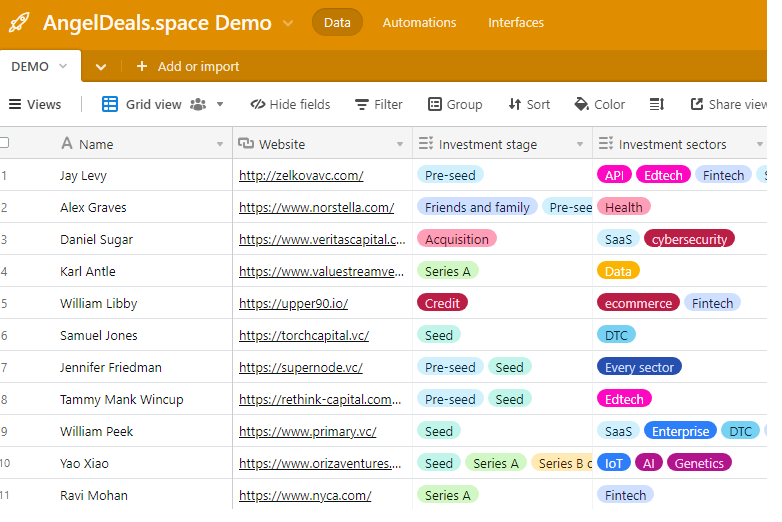Open the Automations tab
Image resolution: width=782 pixels, height=522 pixels.
tap(419, 22)
